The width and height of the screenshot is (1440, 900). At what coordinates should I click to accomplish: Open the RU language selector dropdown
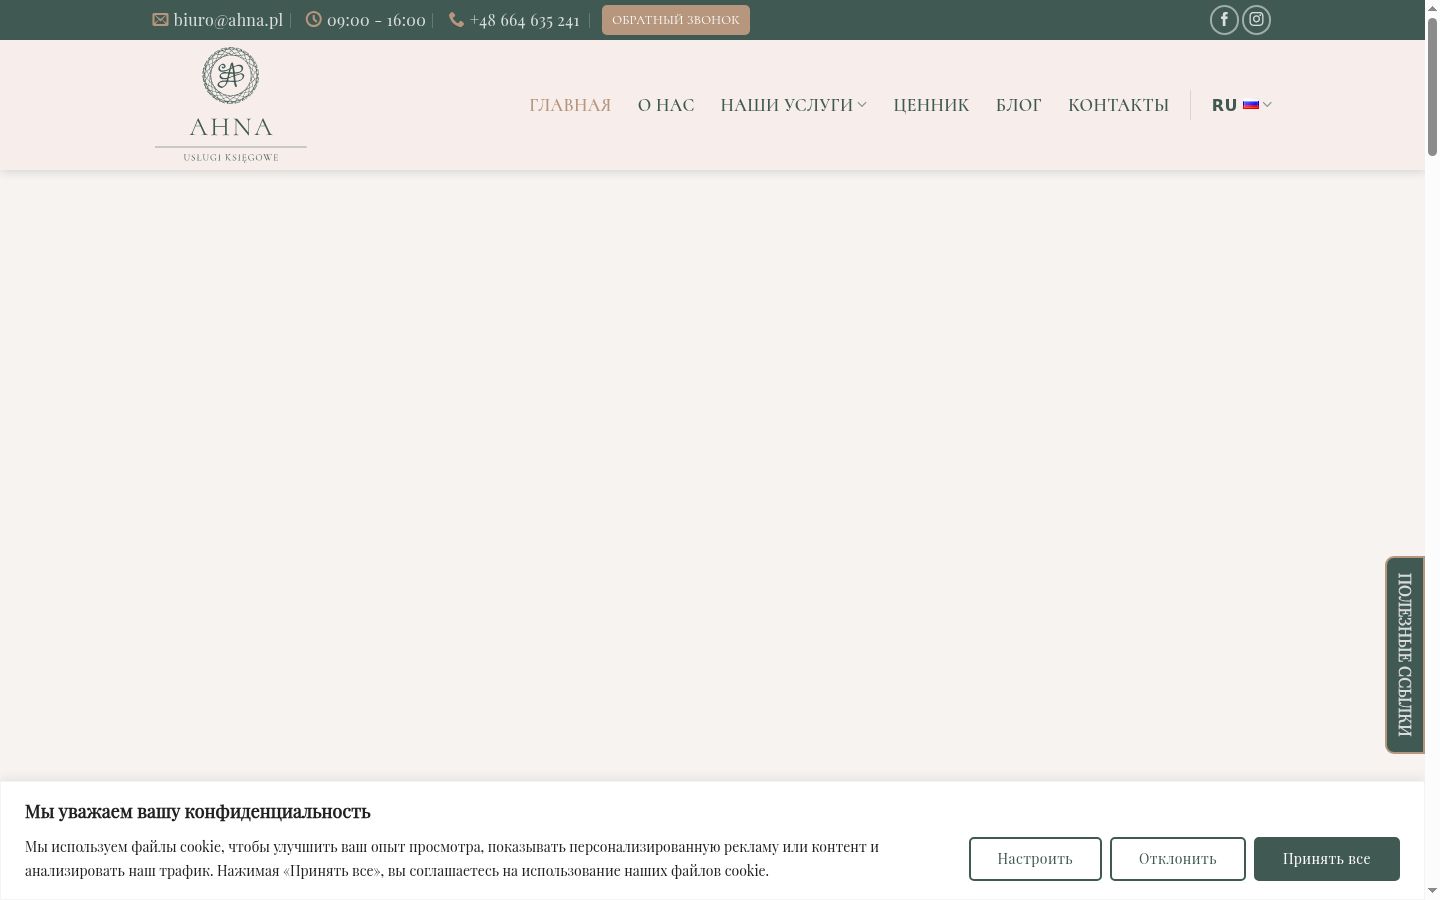tap(1242, 105)
